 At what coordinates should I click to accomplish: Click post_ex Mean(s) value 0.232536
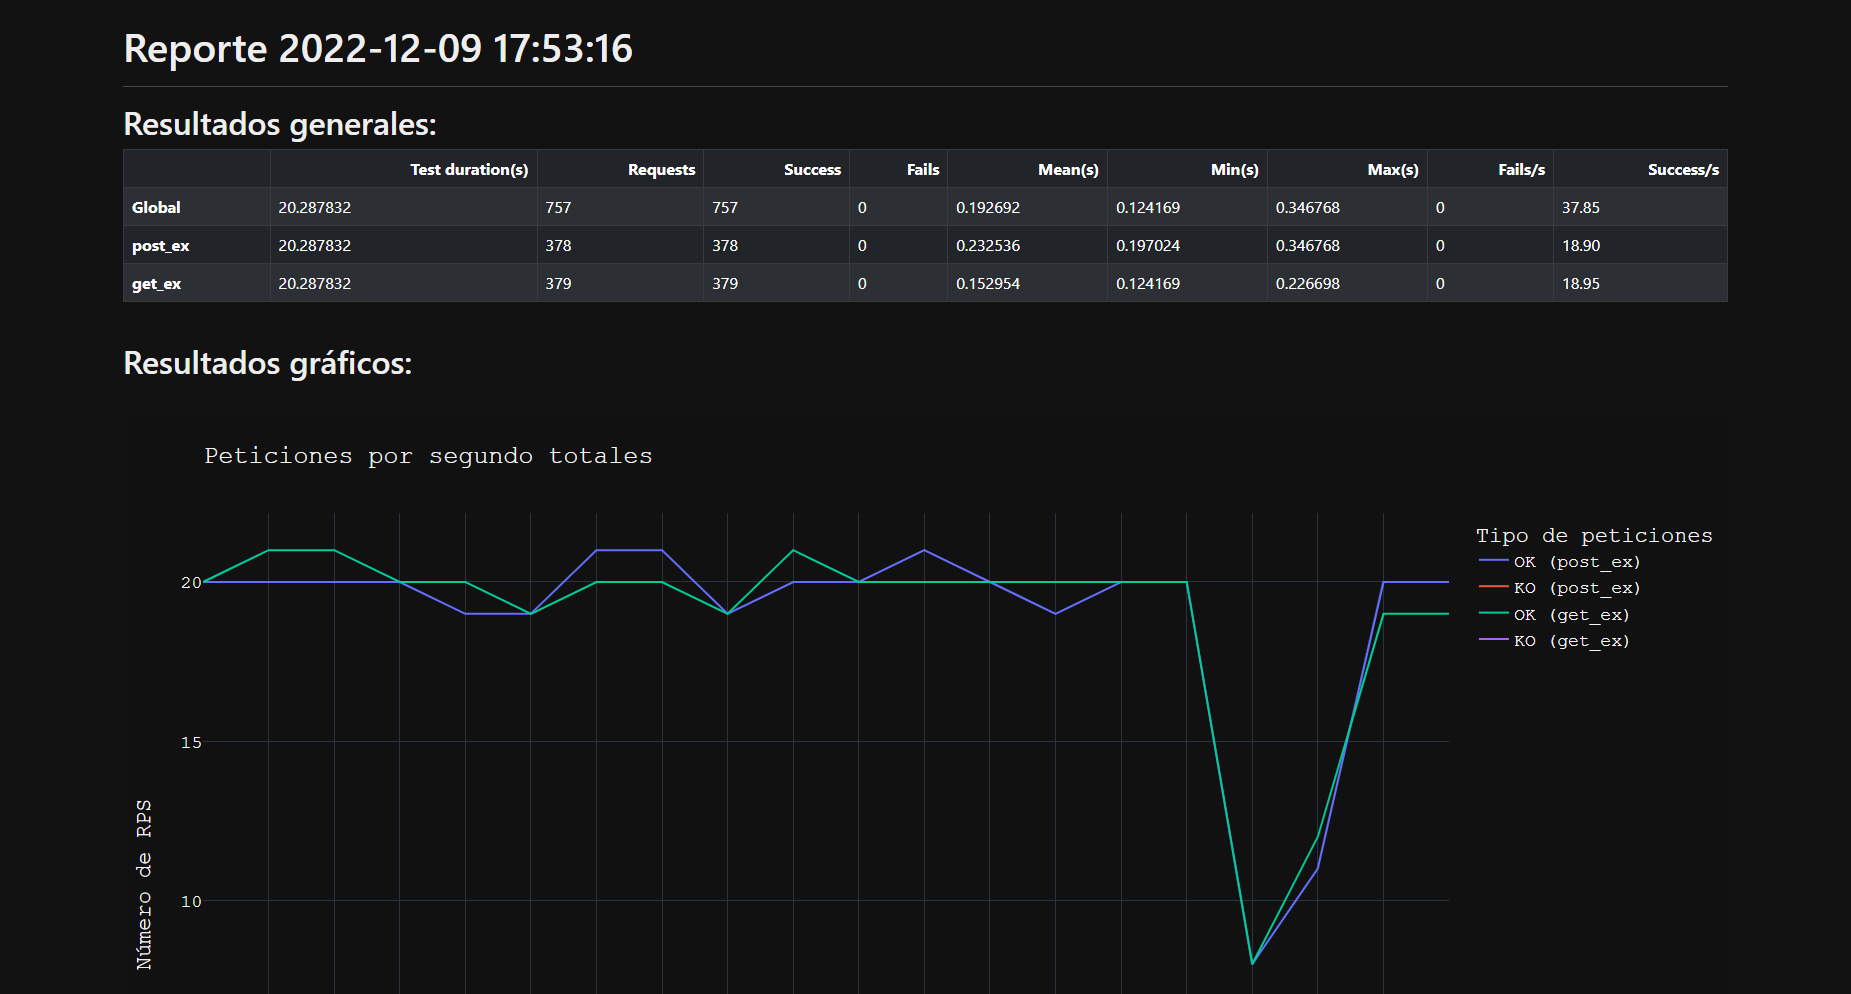pos(987,246)
